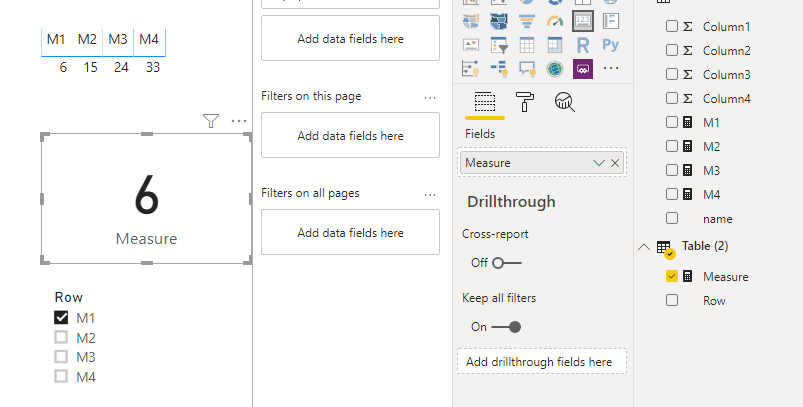Check the name field checkbox
Viewport: 803px width, 407px height.
[x=672, y=218]
